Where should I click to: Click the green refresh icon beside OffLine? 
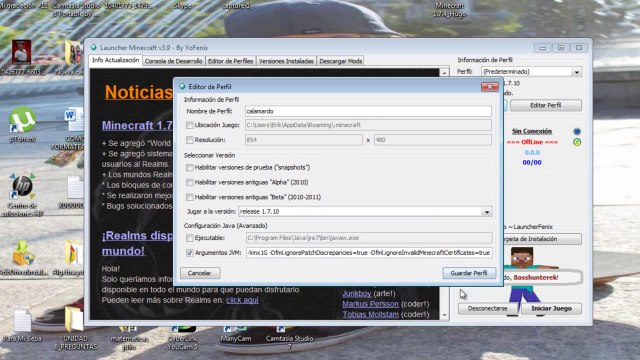coord(577,142)
